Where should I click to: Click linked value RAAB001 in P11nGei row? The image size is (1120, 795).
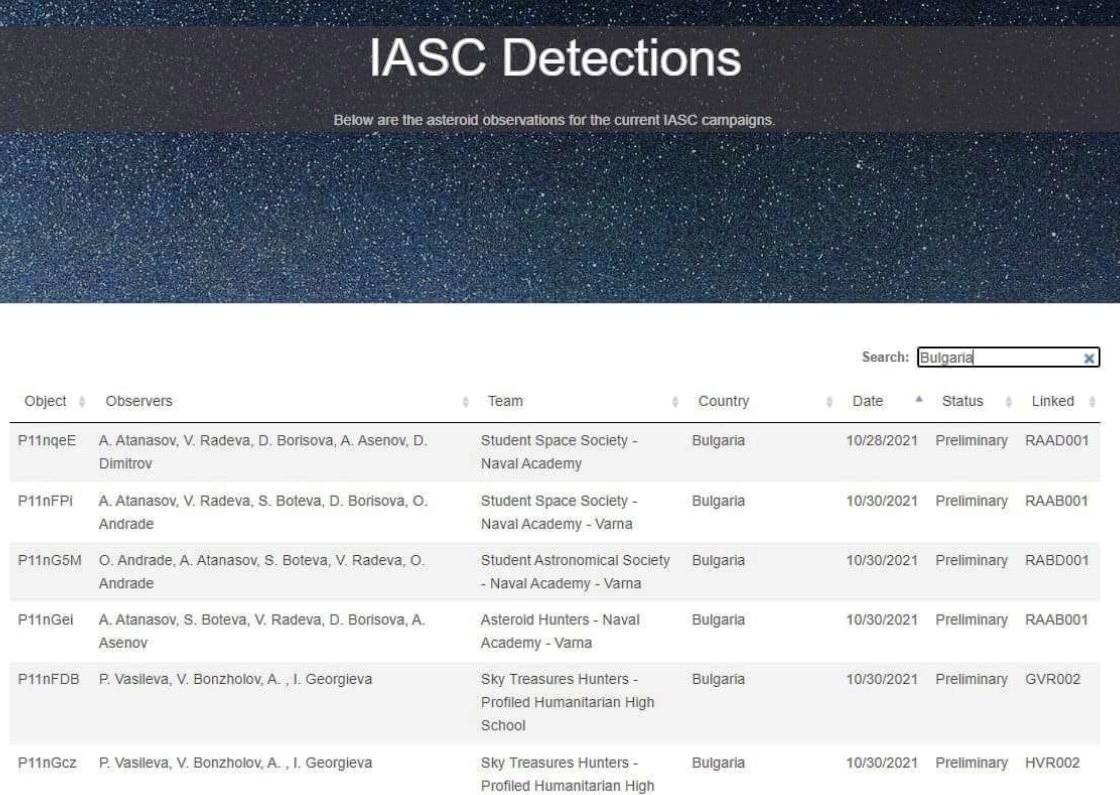click(x=1056, y=620)
